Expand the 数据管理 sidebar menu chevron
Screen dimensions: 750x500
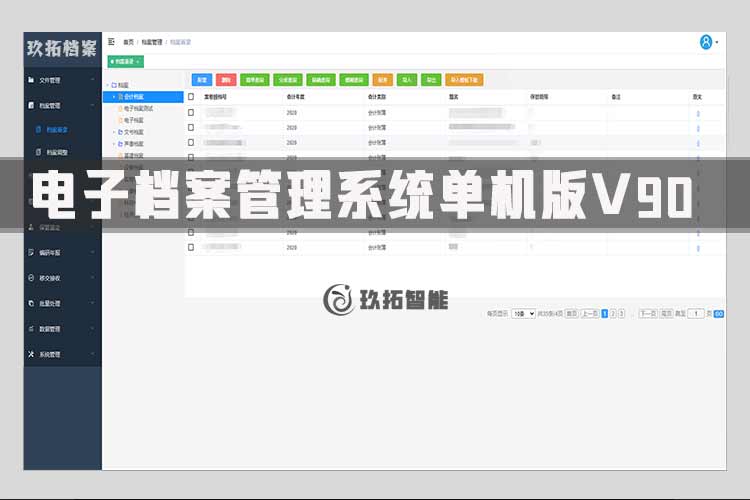click(x=92, y=328)
